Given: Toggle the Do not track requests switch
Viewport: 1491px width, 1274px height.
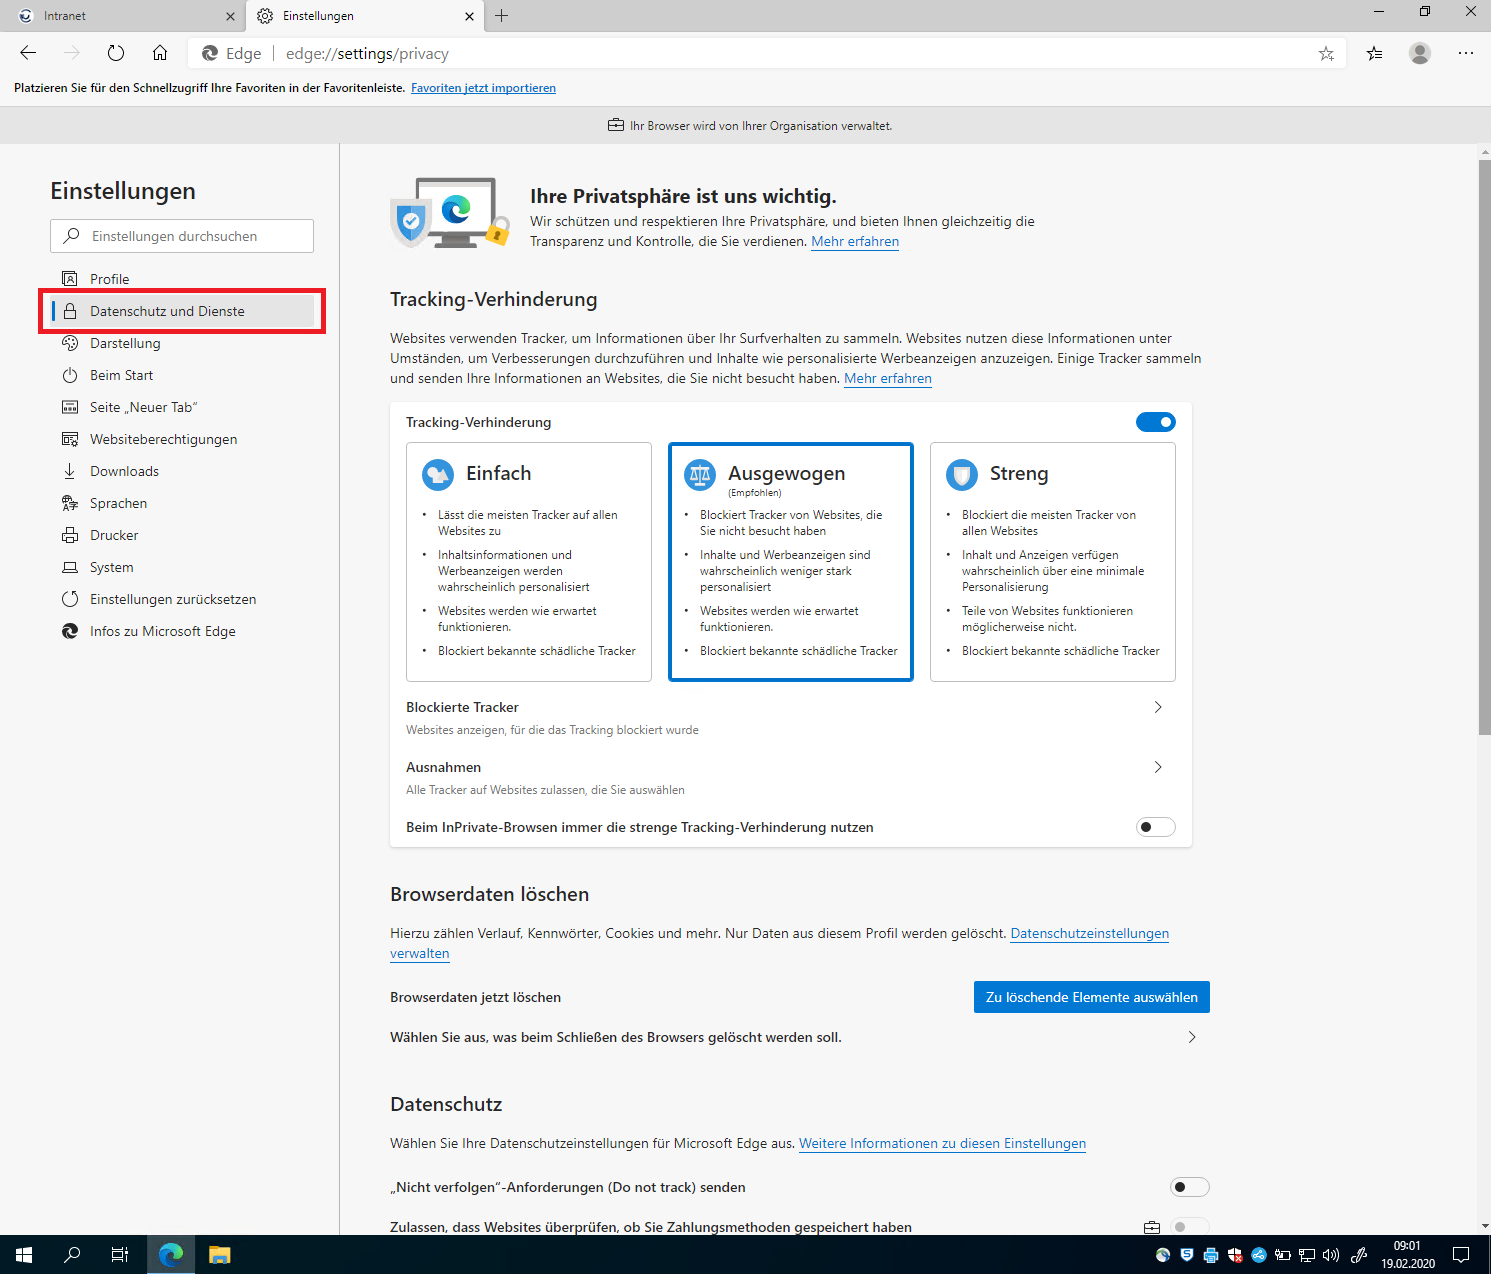Looking at the screenshot, I should point(1189,1187).
